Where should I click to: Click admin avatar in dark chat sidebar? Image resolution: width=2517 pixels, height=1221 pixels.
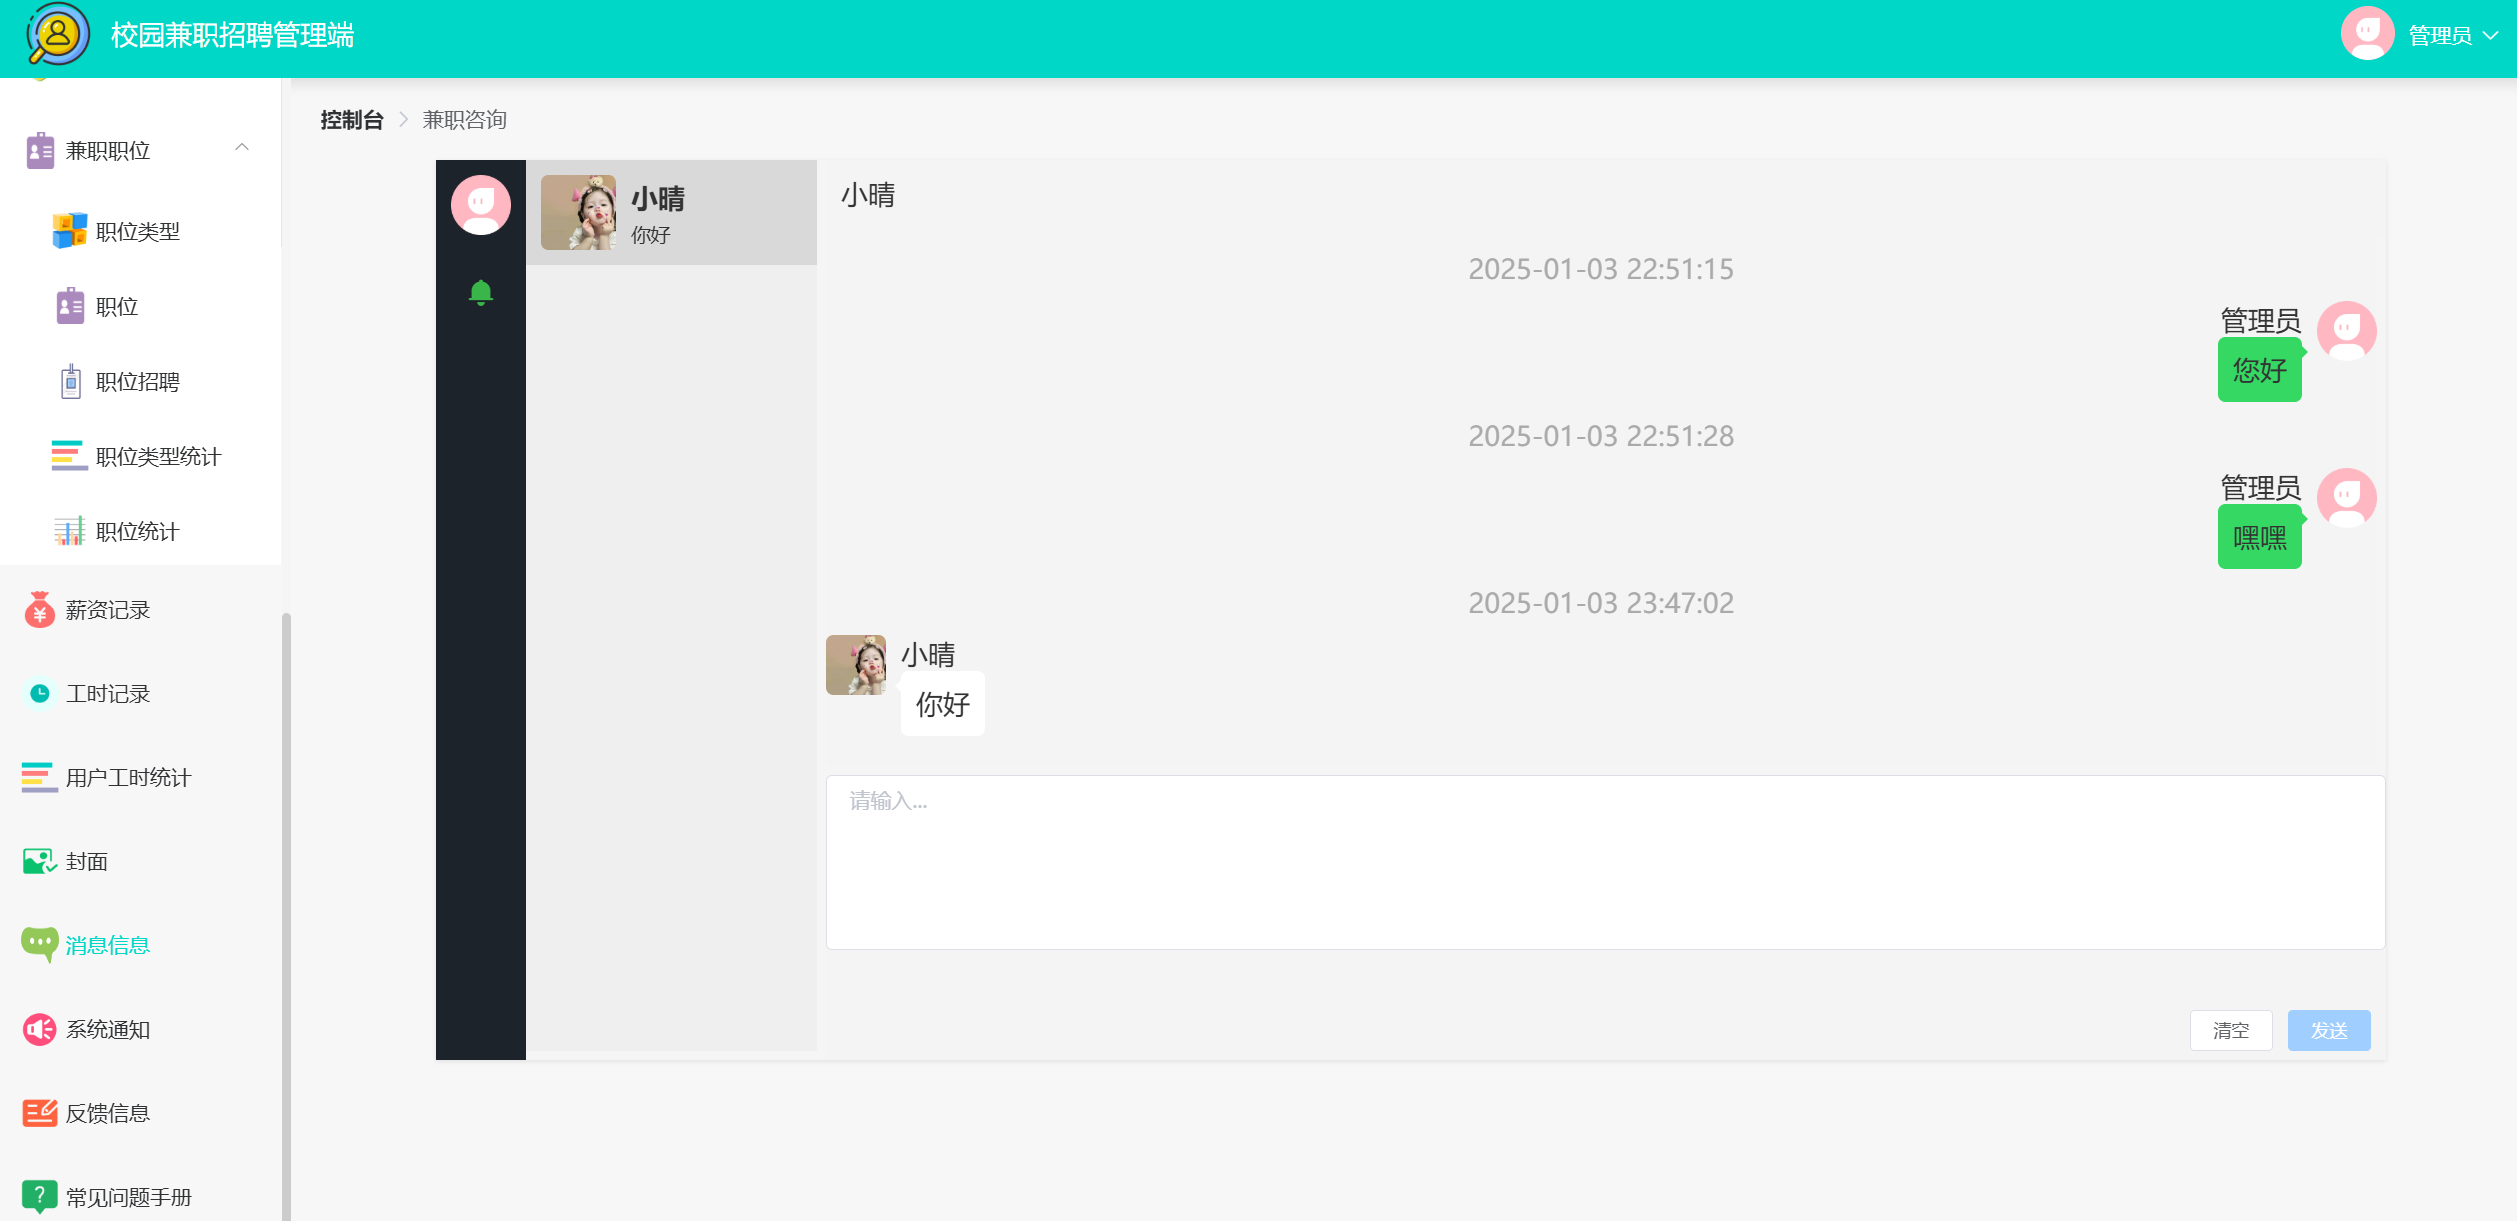coord(480,204)
